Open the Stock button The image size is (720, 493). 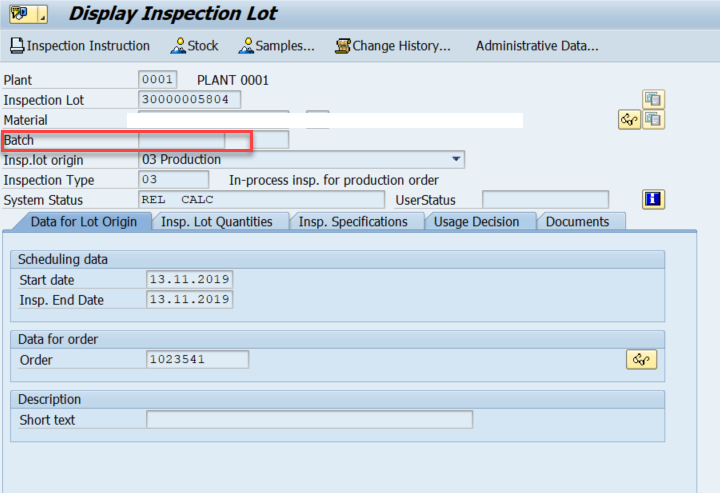click(194, 45)
